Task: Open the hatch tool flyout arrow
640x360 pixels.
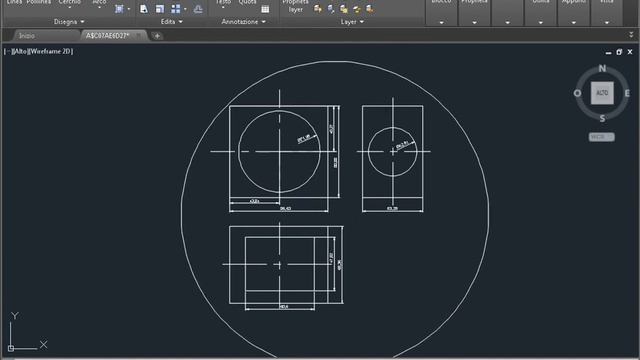Action: 129,9
